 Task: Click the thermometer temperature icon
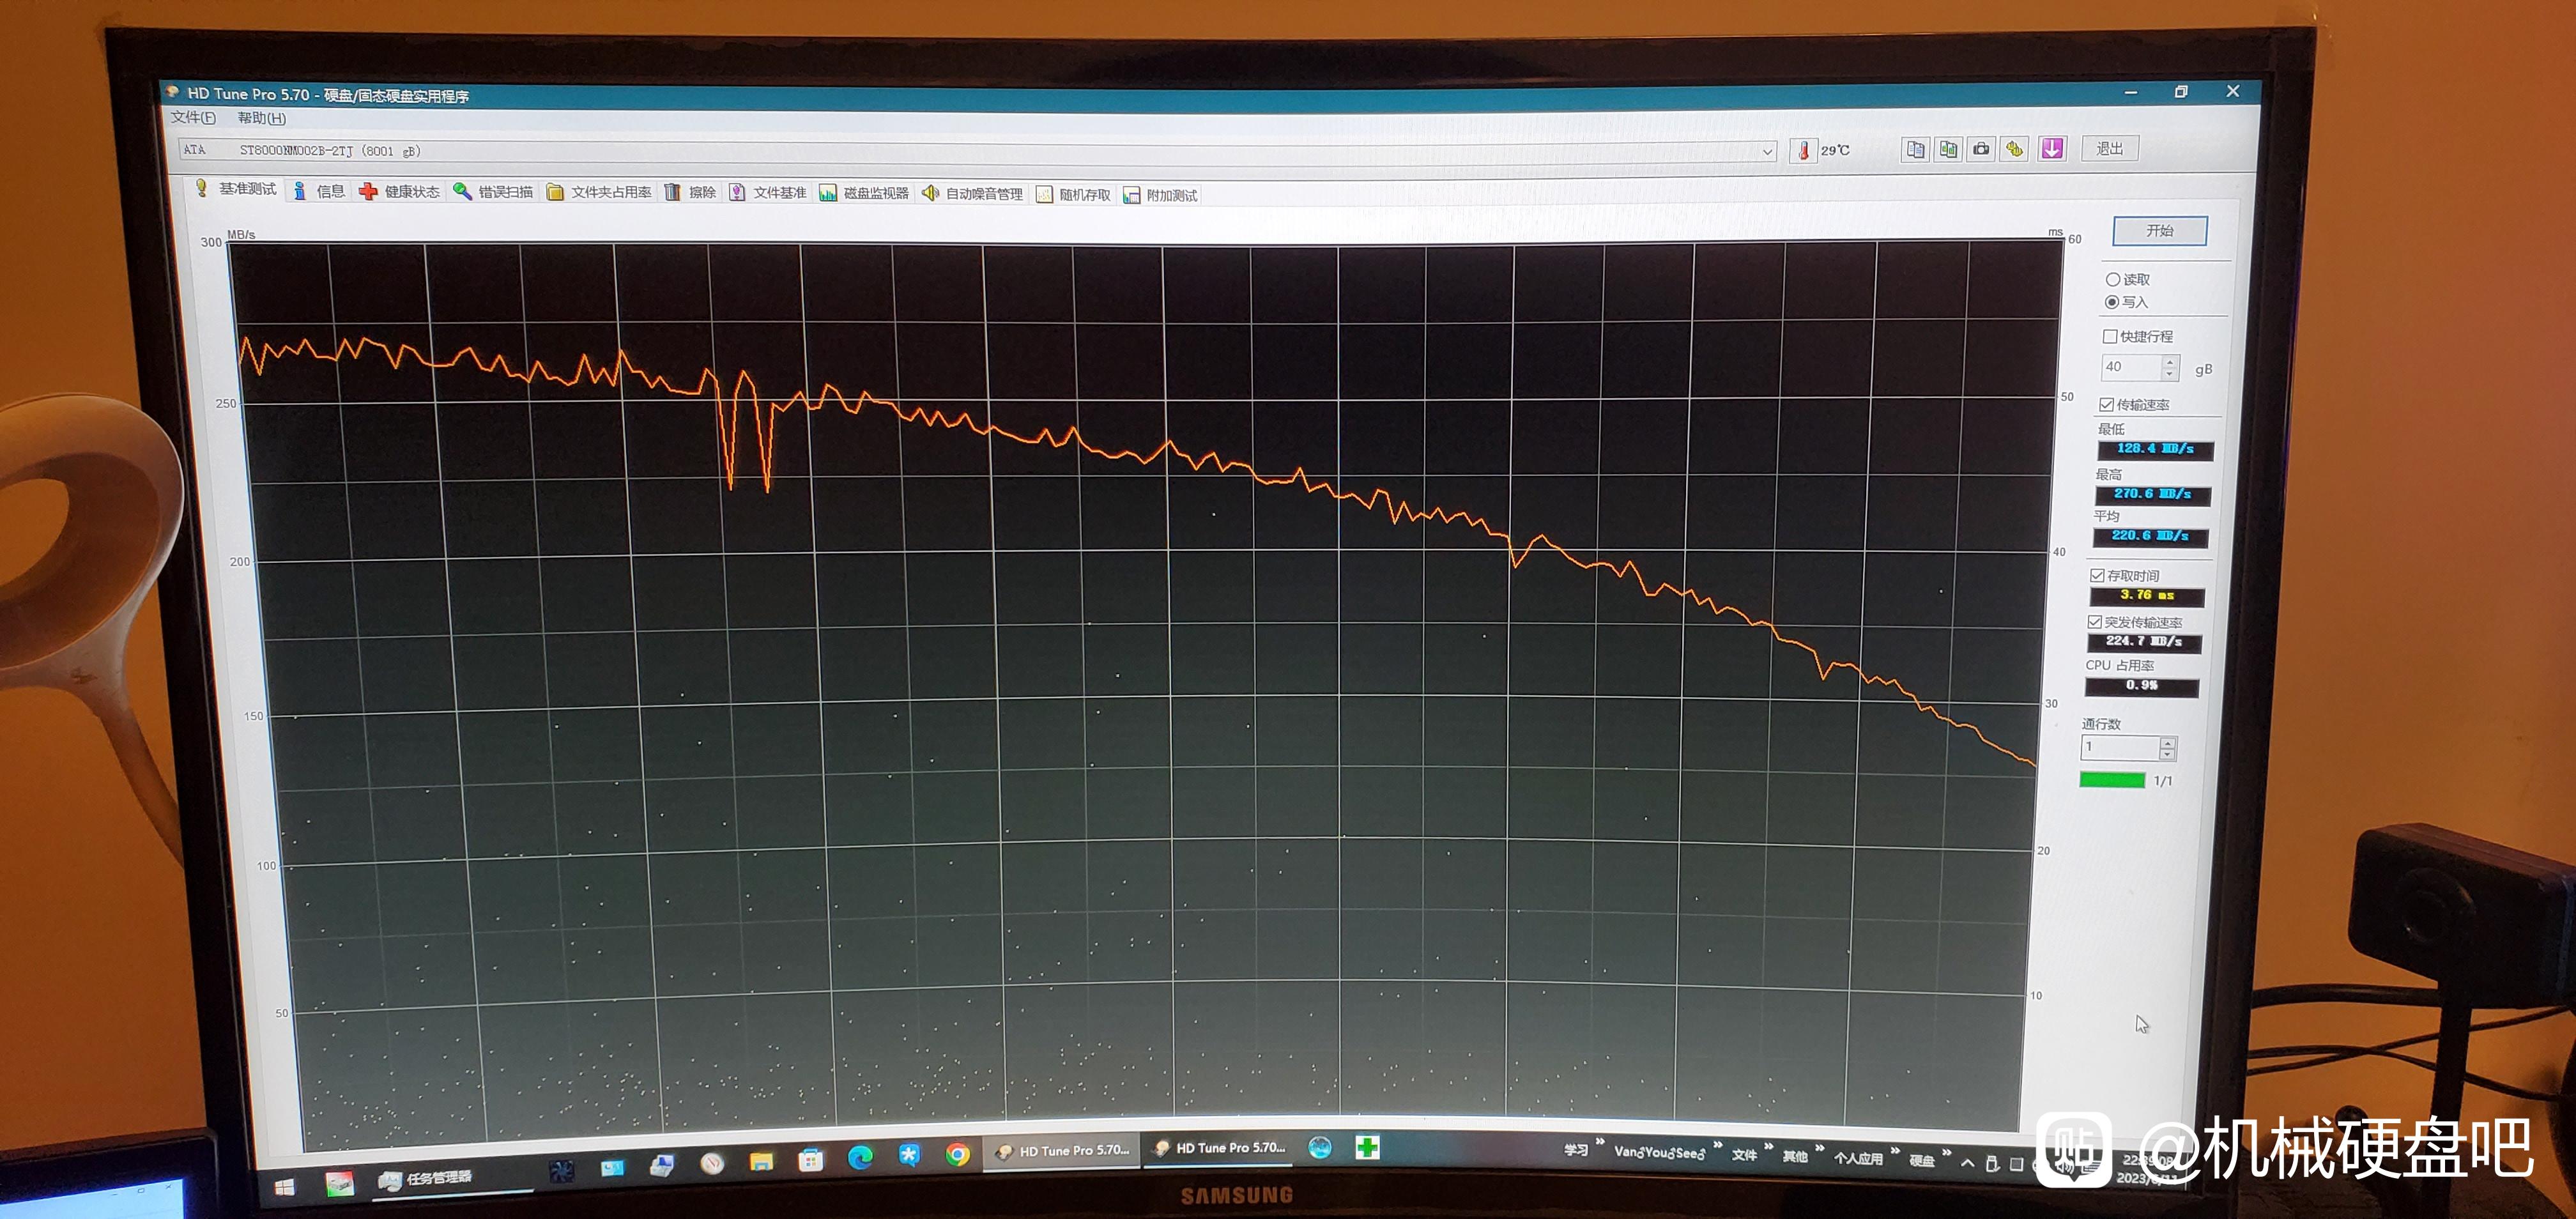pyautogui.click(x=1803, y=150)
